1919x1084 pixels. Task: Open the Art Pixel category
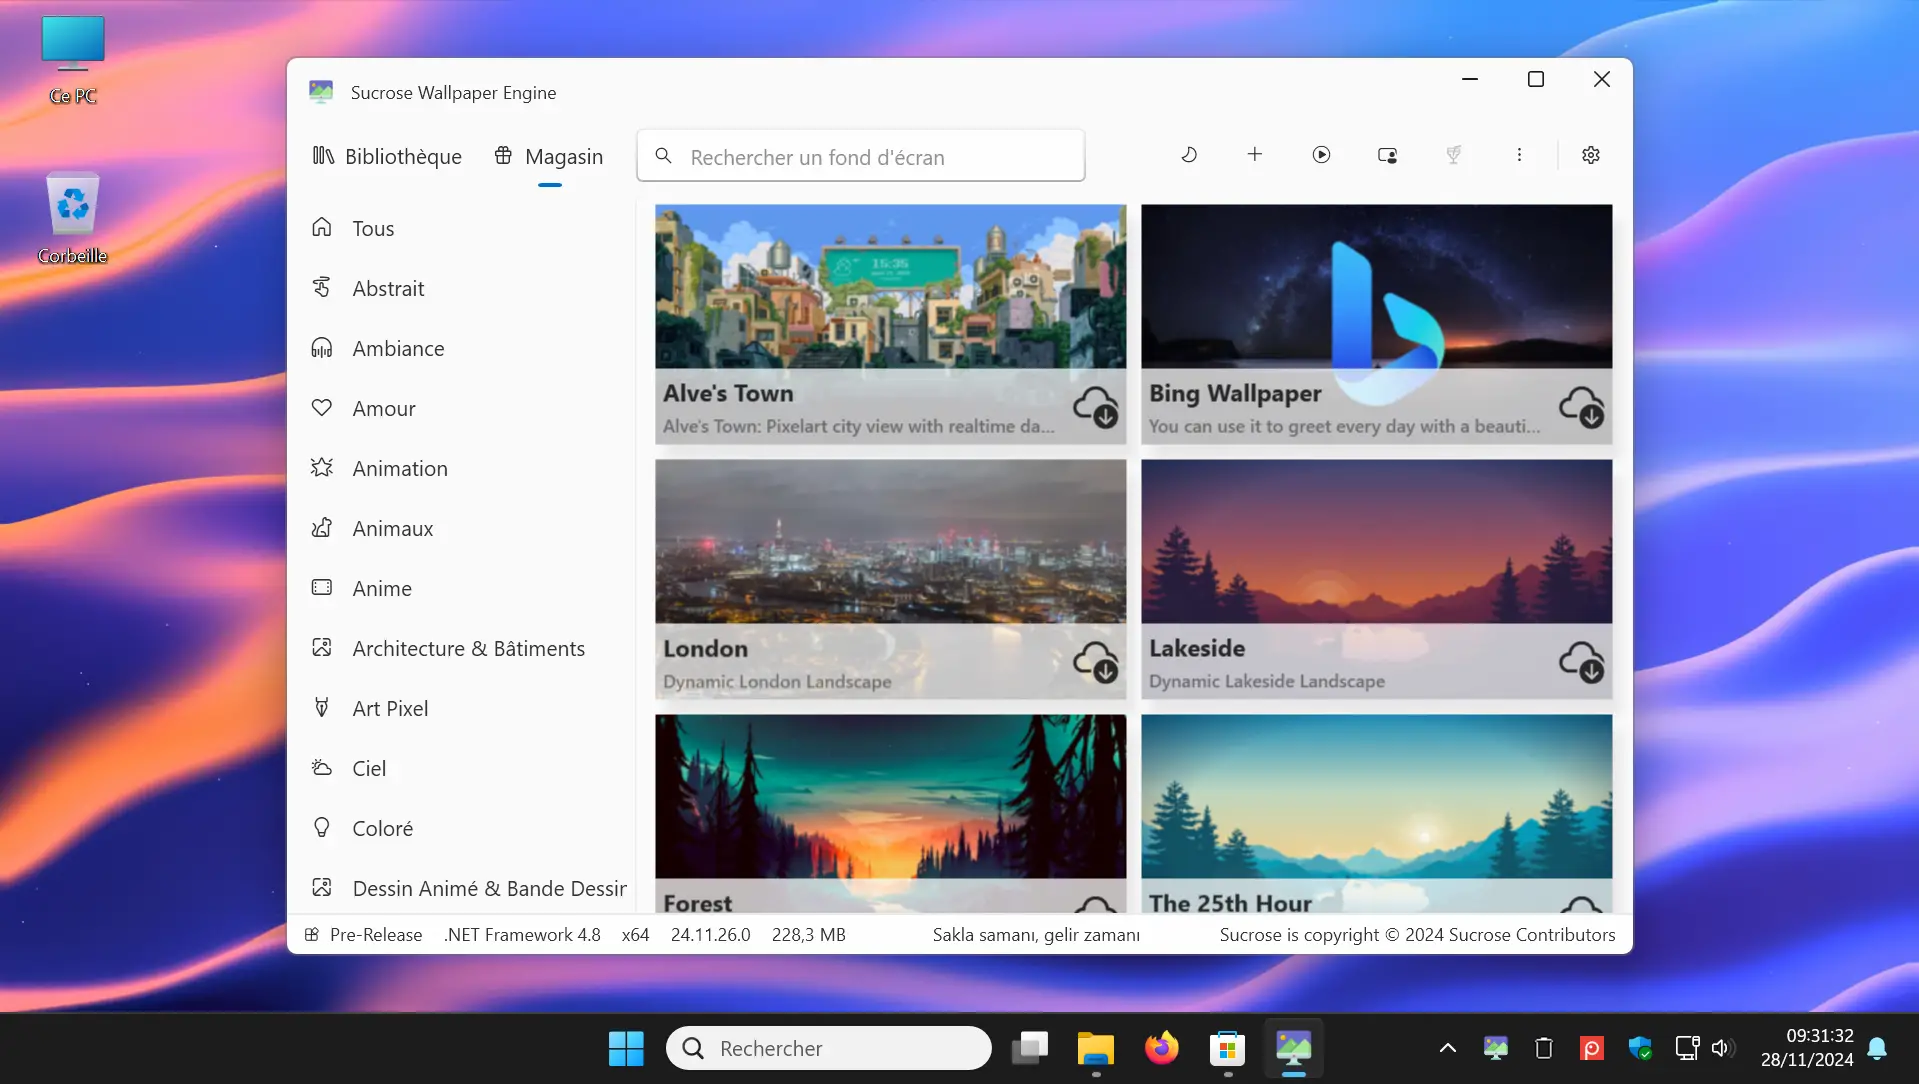[462, 708]
